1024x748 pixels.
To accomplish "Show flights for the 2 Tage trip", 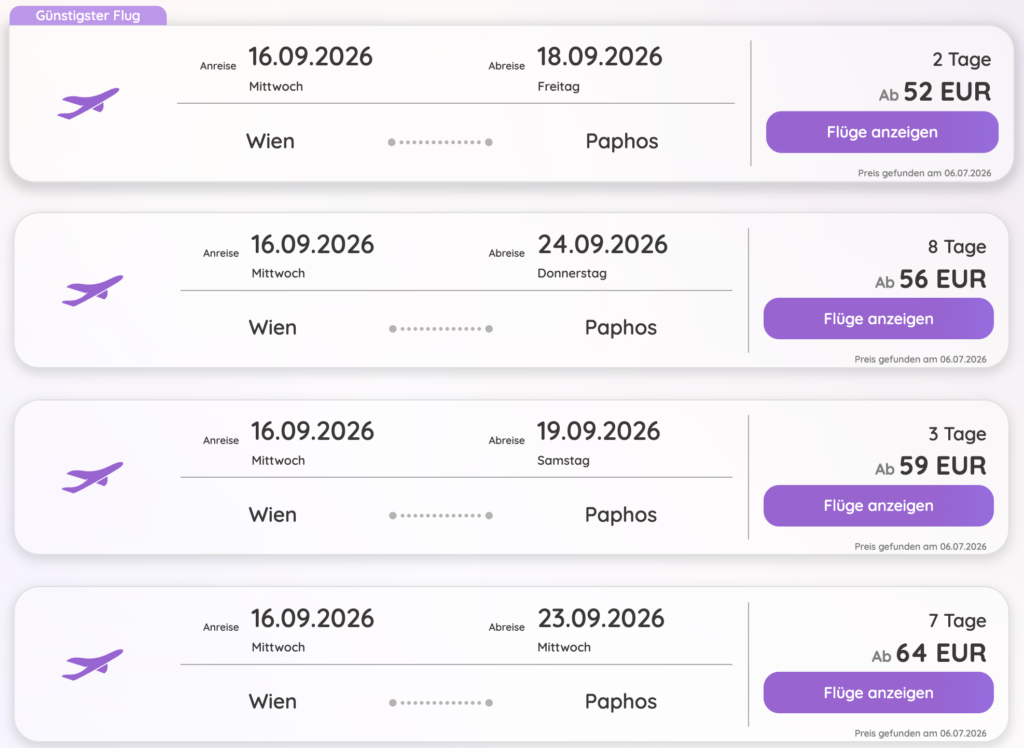I will pos(882,132).
